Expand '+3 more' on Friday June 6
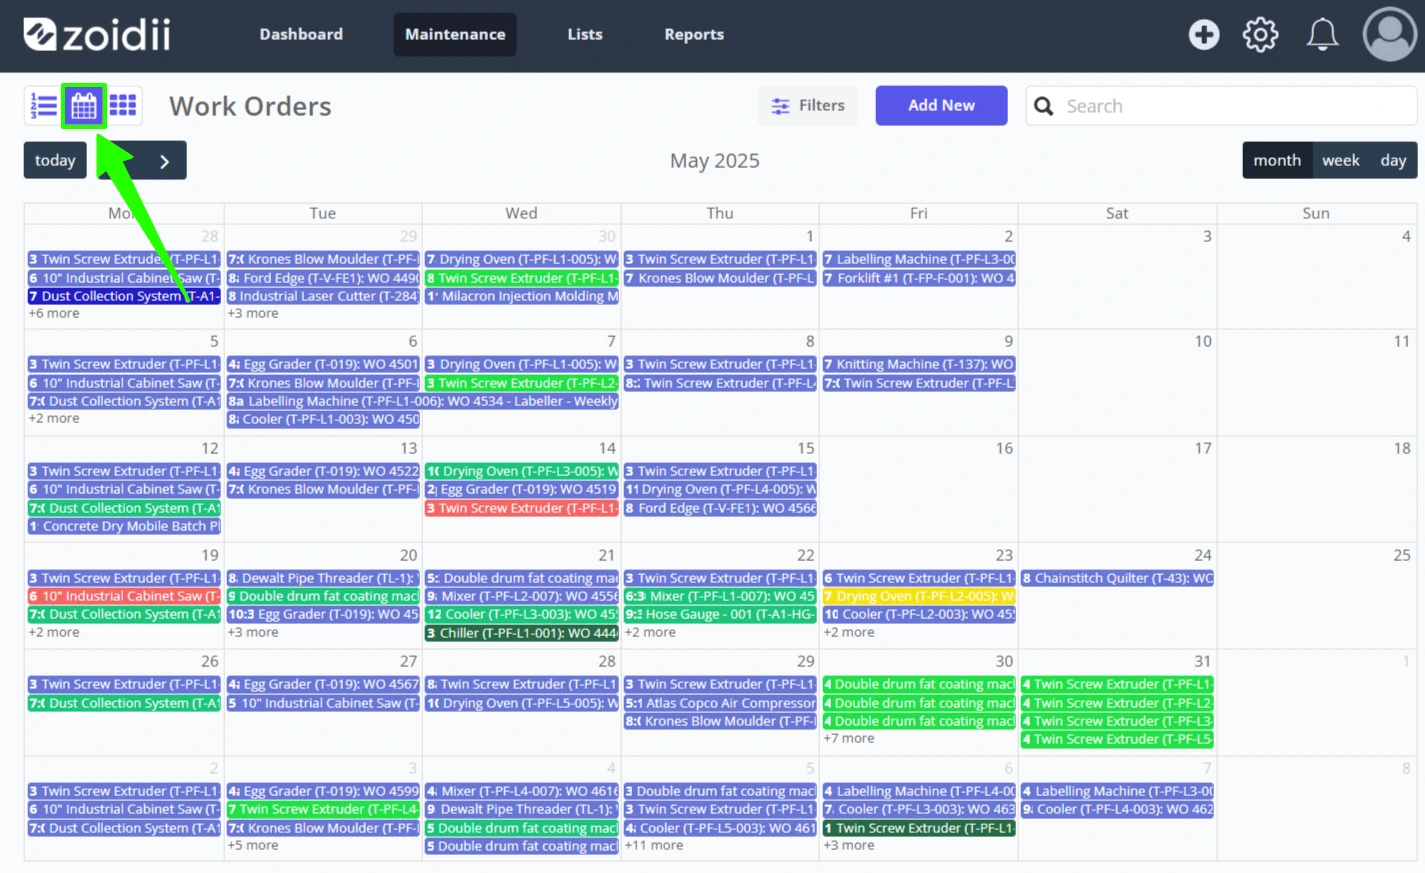 pyautogui.click(x=849, y=846)
